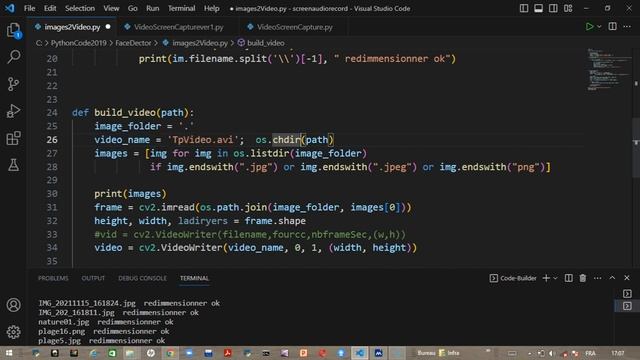Open the run button dropdown arrow
Viewport: 640px width, 360px height.
pyautogui.click(x=599, y=27)
